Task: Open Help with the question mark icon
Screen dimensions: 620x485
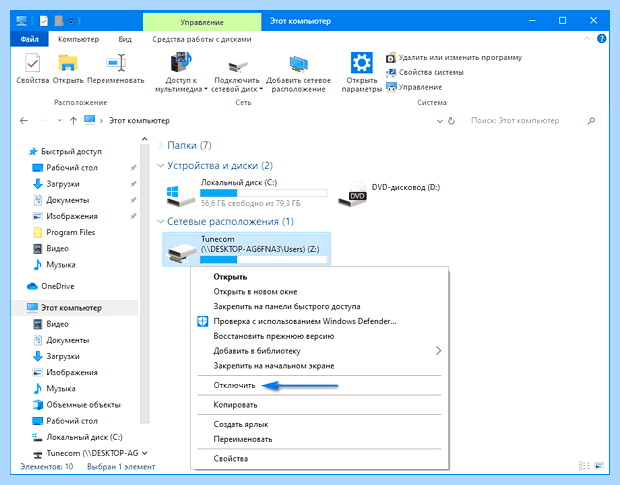Action: pos(601,39)
